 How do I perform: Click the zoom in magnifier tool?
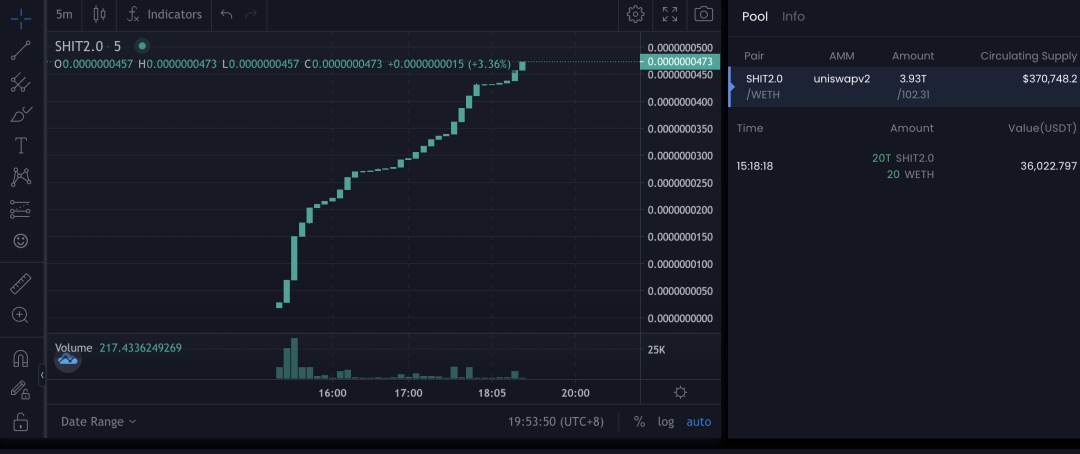(x=20, y=315)
